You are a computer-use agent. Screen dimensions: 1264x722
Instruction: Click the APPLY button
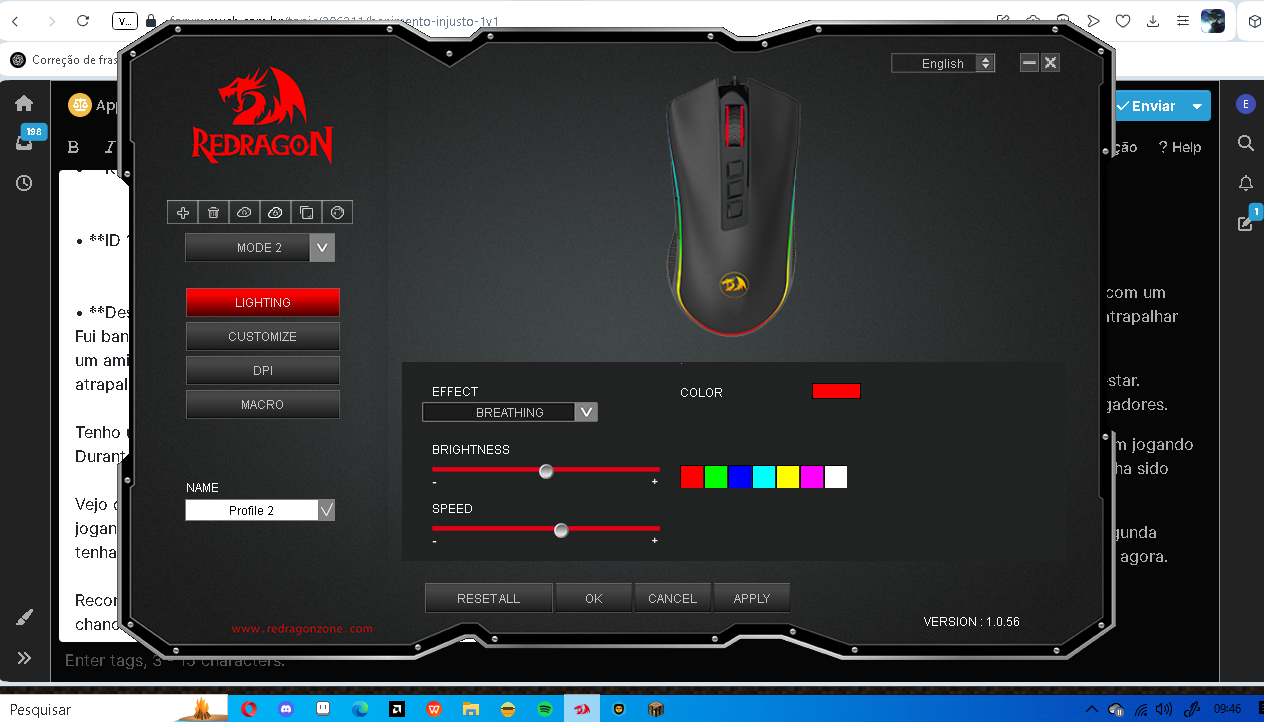752,598
